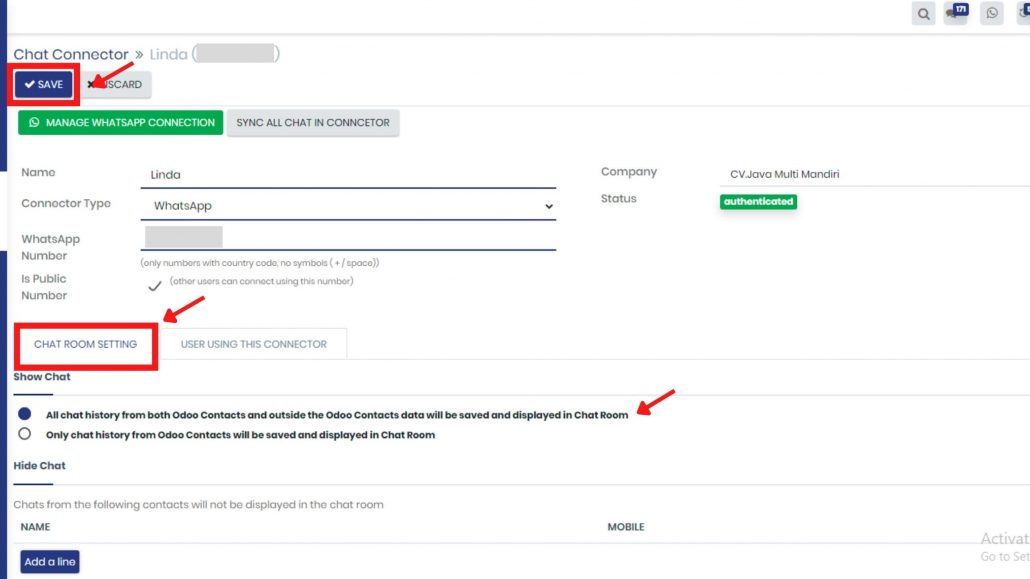Screen dimensions: 1030x579
Task: Open the search icon in top bar
Action: point(923,13)
